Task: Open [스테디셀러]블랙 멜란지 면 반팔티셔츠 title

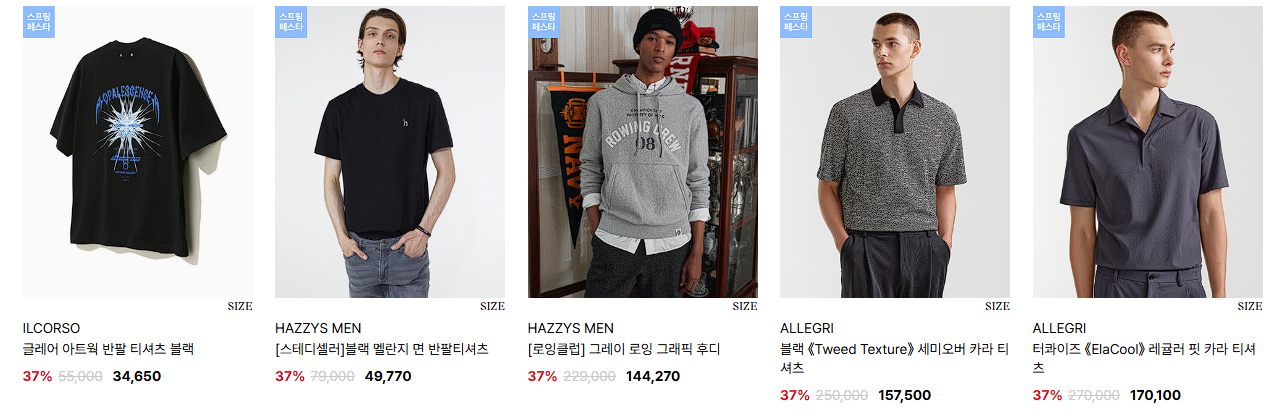Action: pyautogui.click(x=382, y=349)
